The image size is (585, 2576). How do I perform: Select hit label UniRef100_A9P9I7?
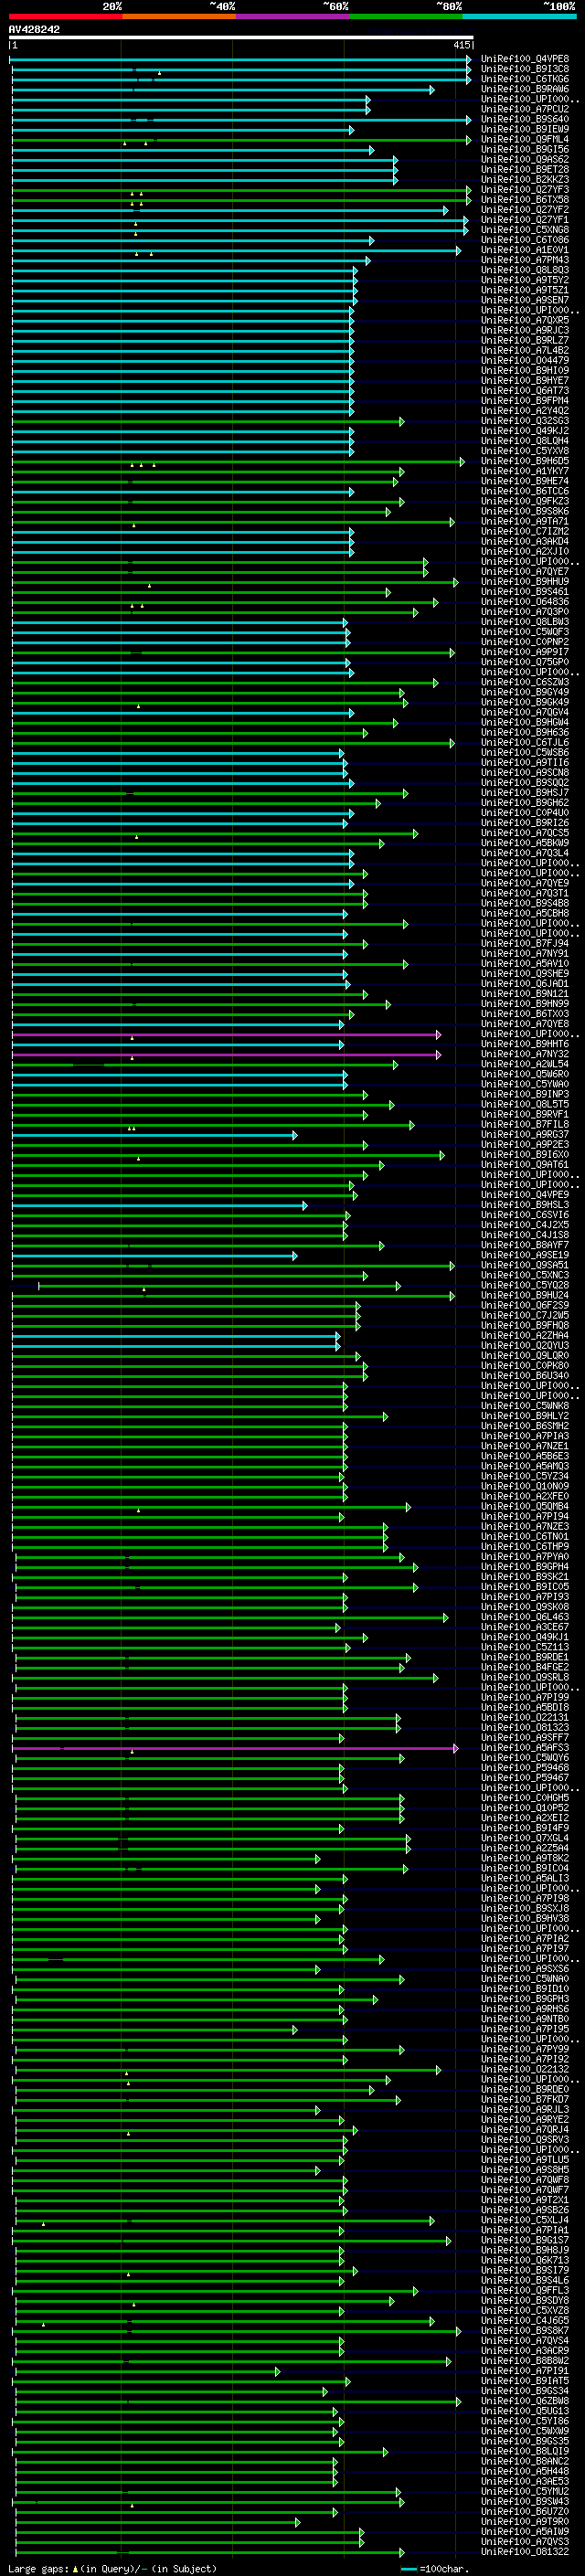click(x=525, y=652)
